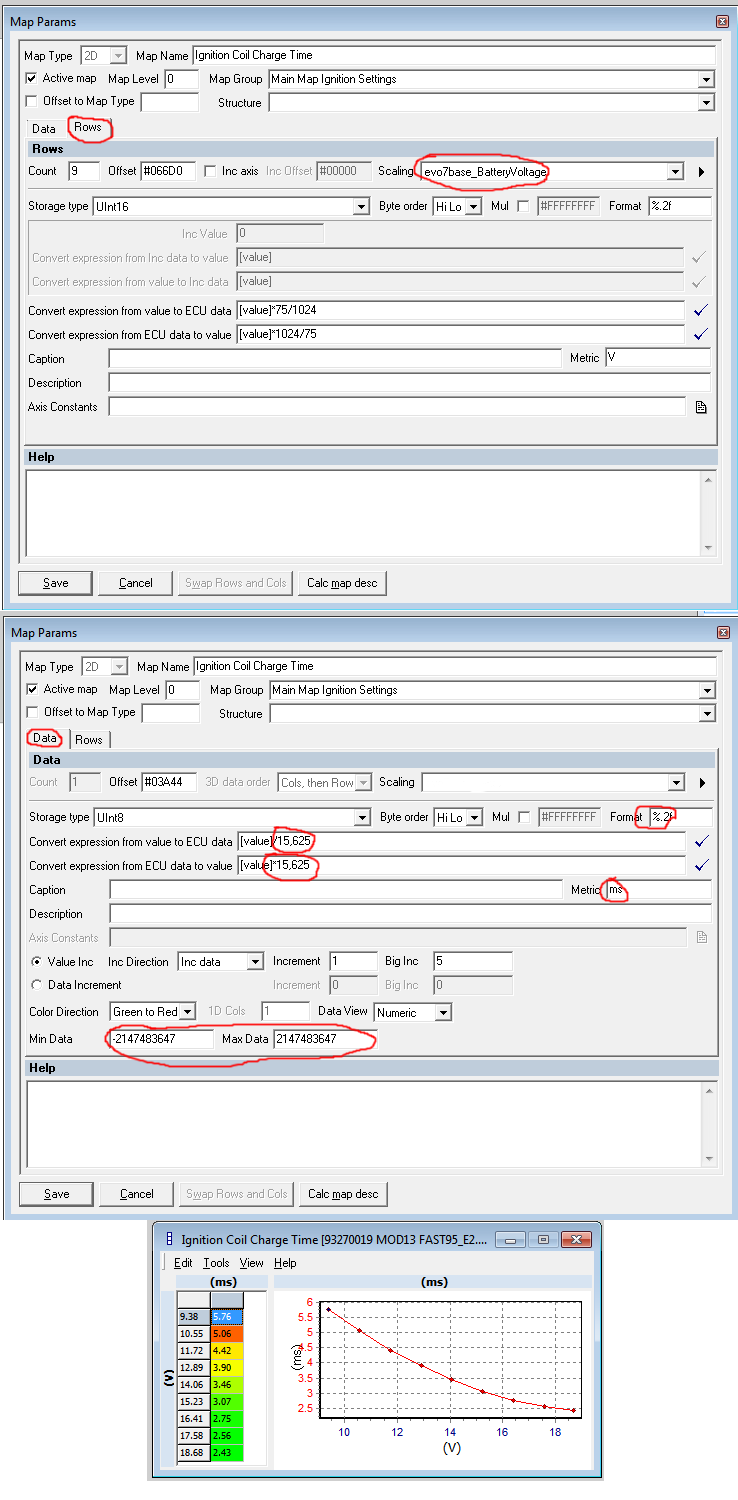Select the orange 5.06 ms table cell

click(226, 1333)
